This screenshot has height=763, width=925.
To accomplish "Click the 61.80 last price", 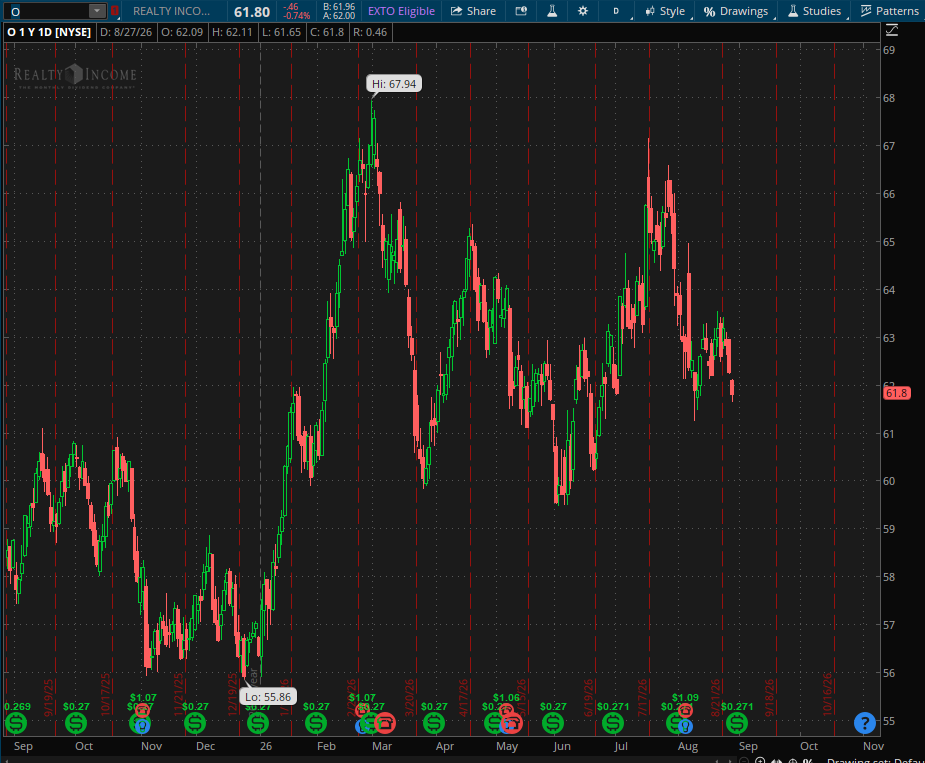I will pyautogui.click(x=252, y=12).
